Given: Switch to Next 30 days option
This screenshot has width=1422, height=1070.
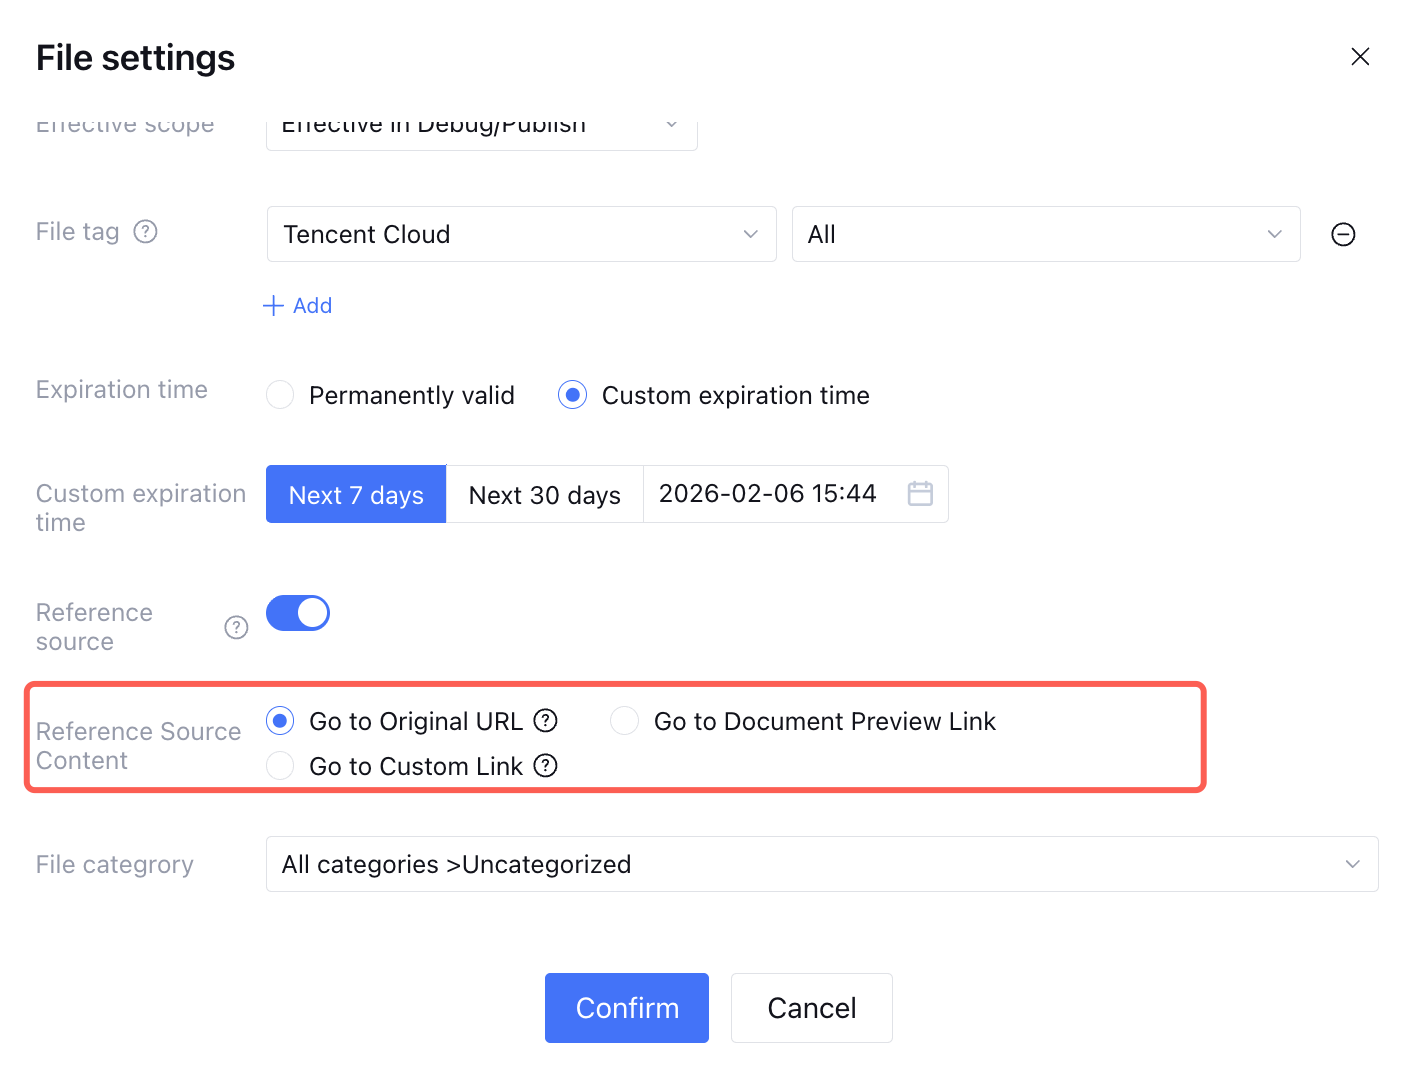Looking at the screenshot, I should (x=544, y=494).
